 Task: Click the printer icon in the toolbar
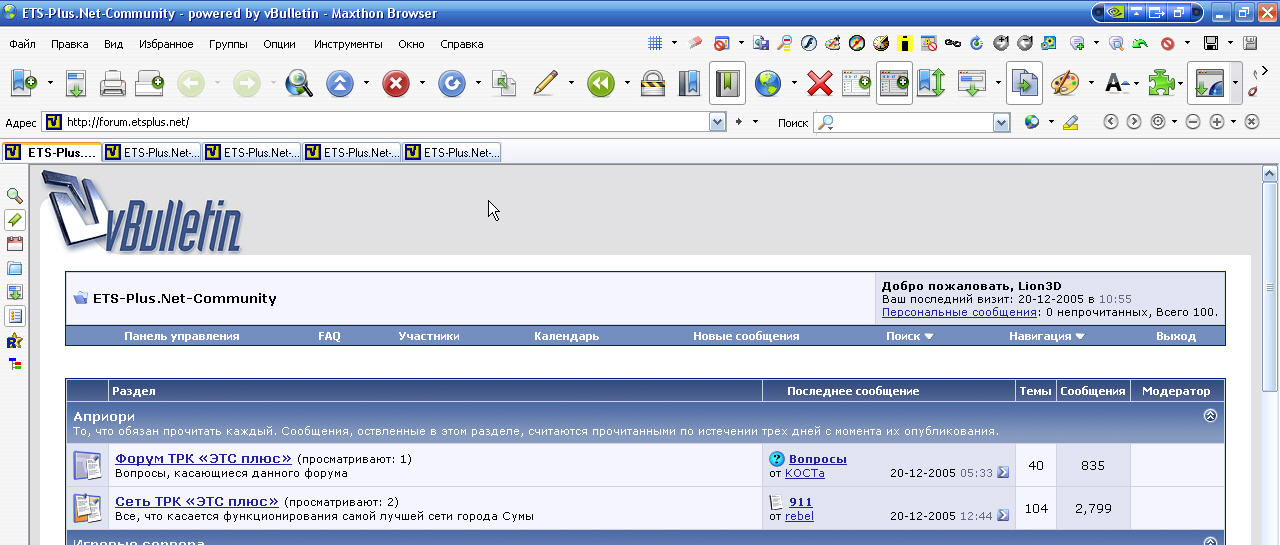click(113, 84)
